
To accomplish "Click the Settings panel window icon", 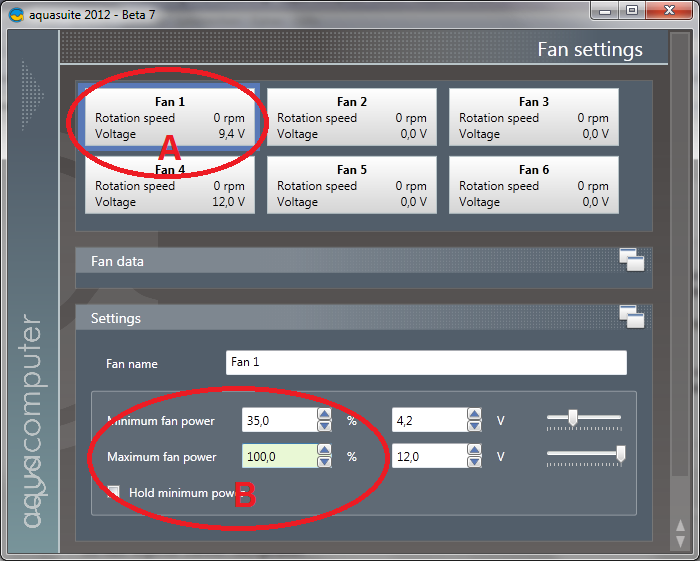I will 632,317.
